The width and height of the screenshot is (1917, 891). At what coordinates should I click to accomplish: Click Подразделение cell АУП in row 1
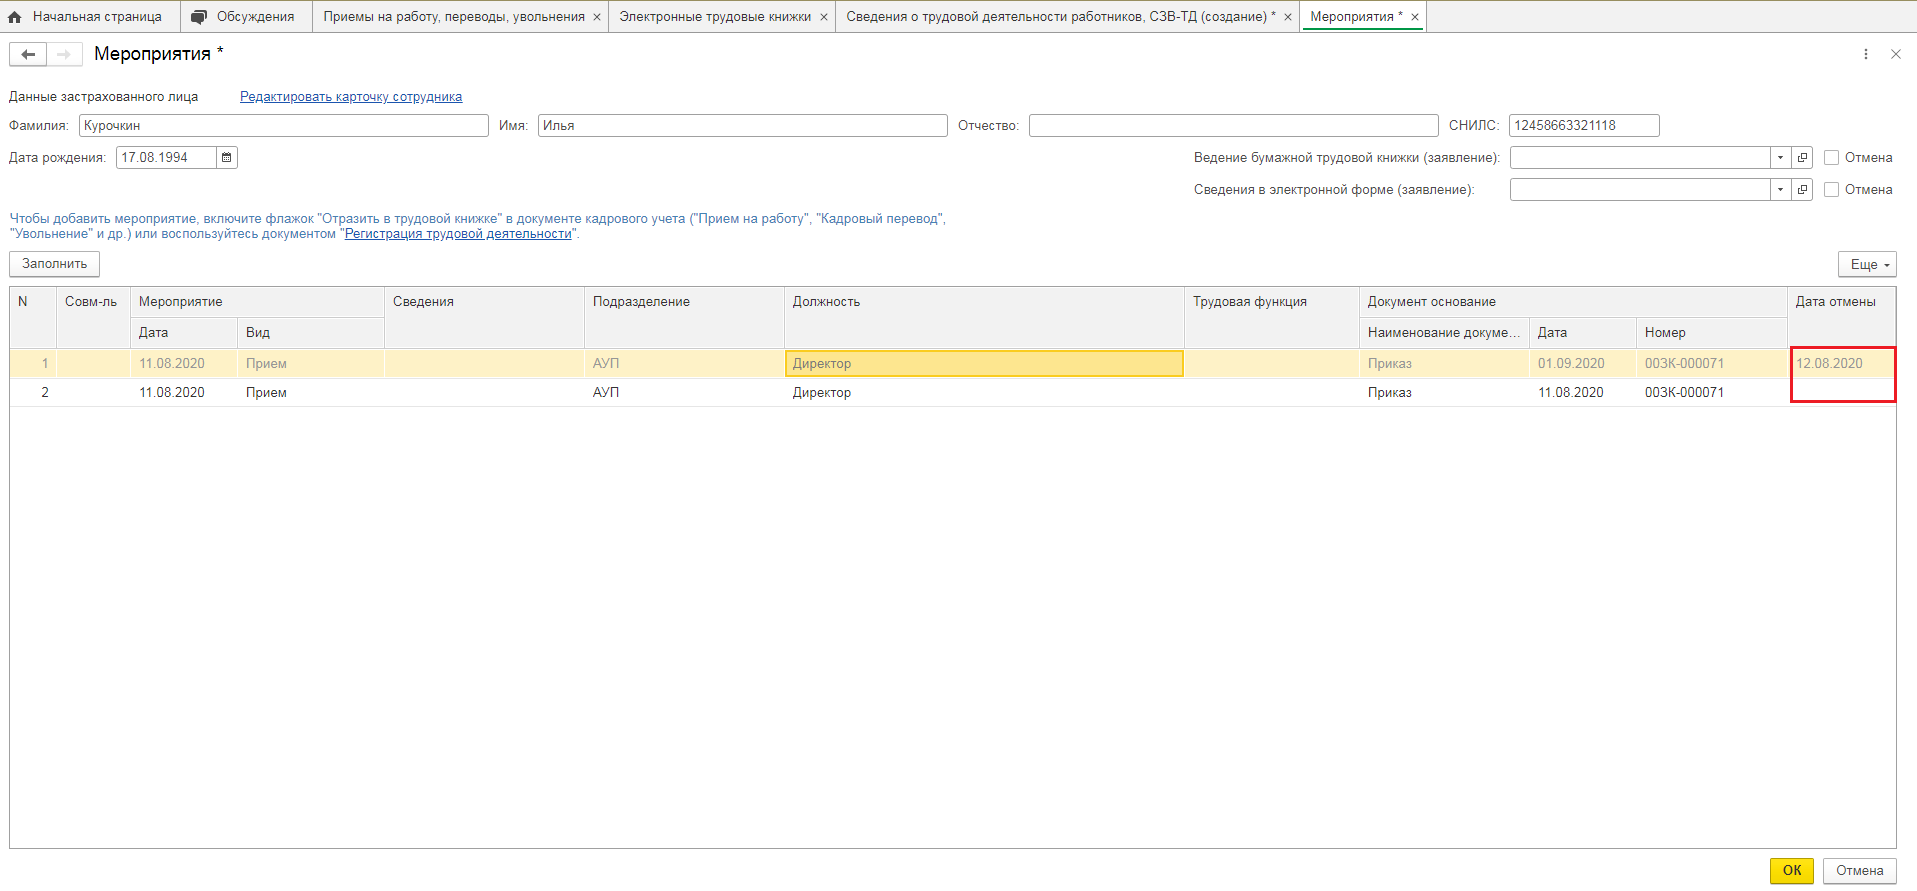coord(684,363)
